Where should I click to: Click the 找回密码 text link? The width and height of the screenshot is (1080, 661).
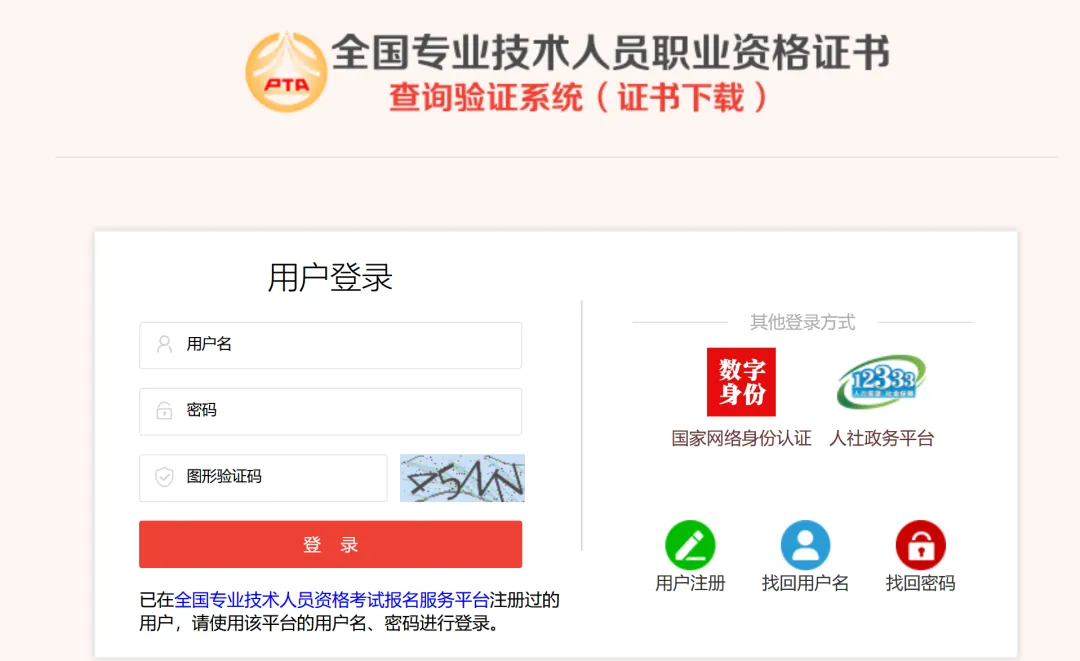(x=920, y=583)
